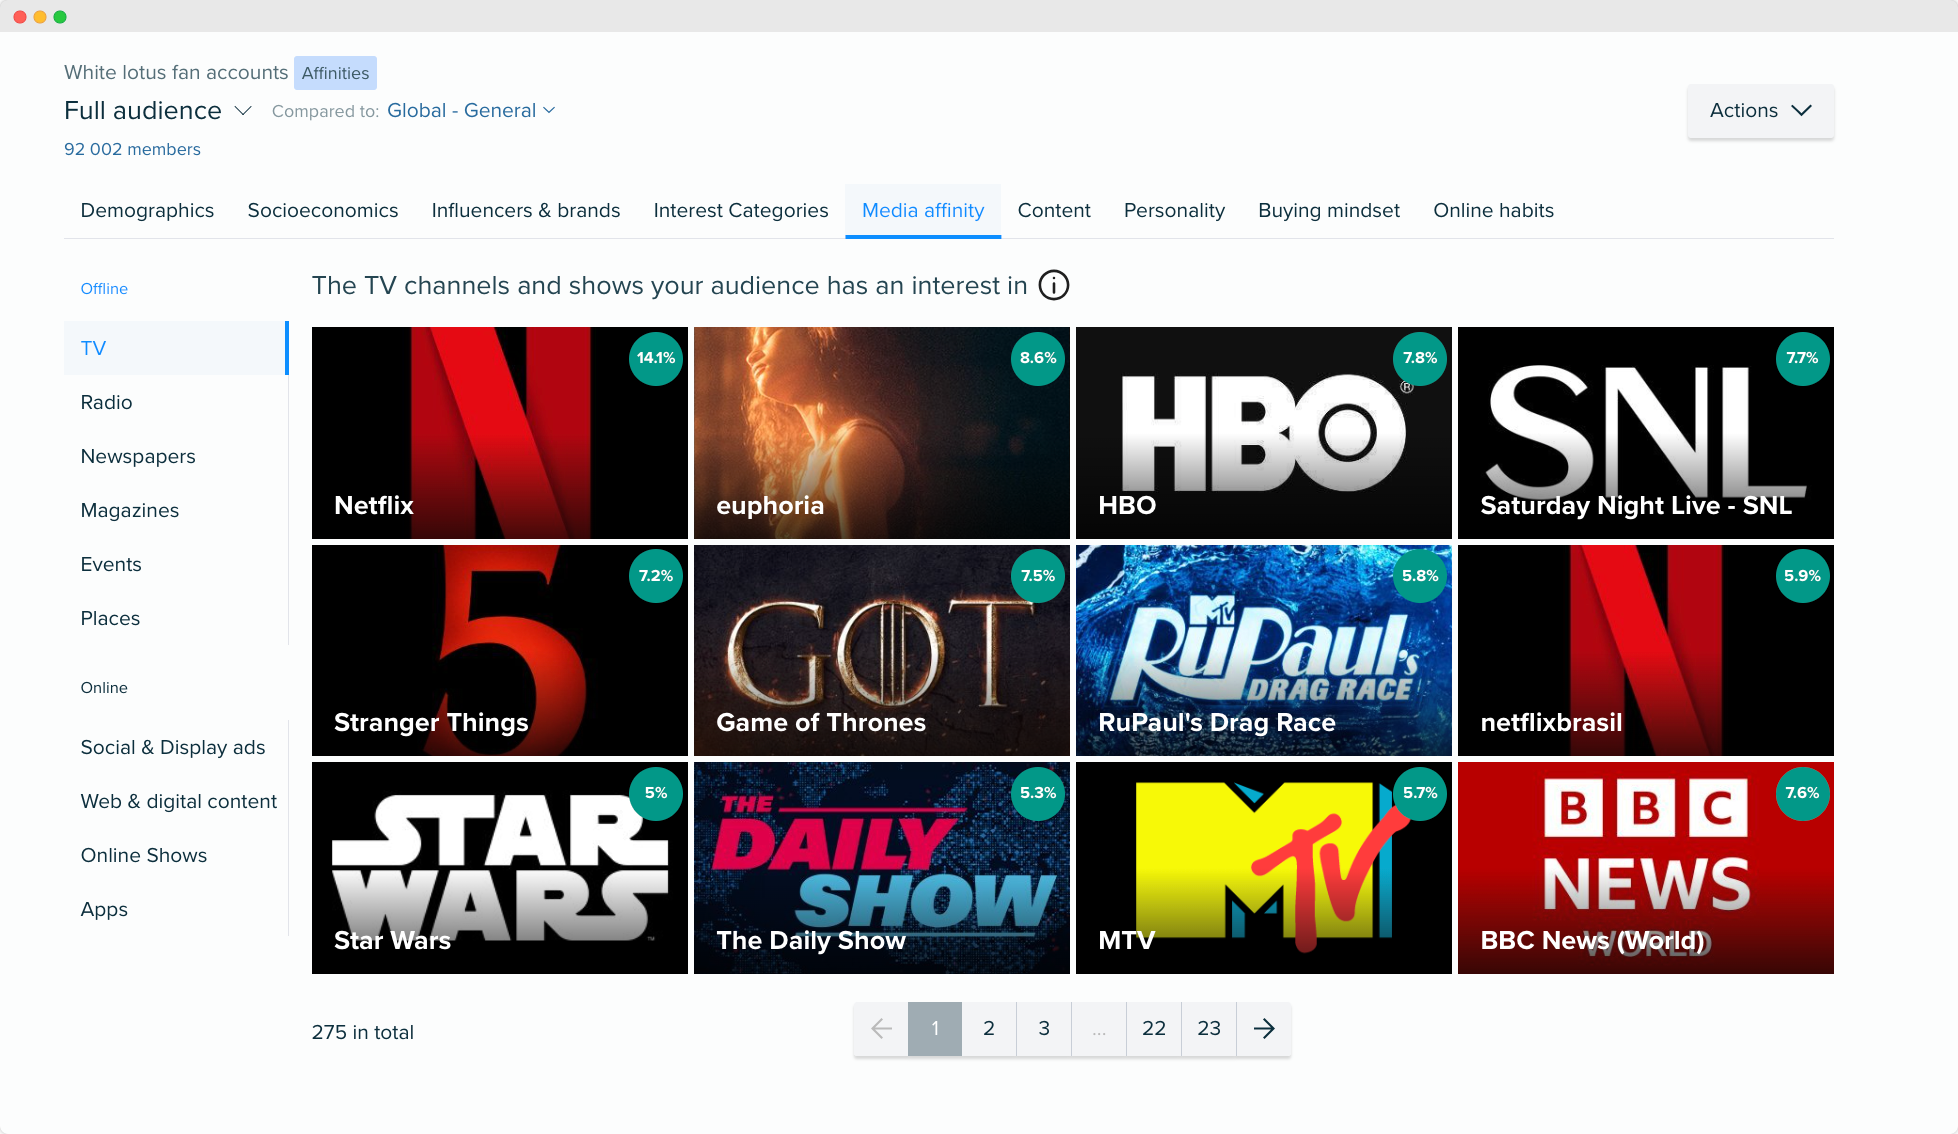This screenshot has width=1958, height=1134.
Task: Open Newspapers in the sidebar
Action: 176,456
